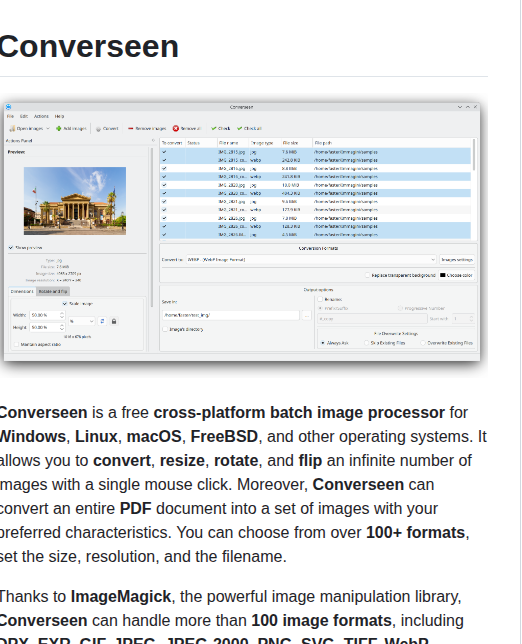Open the dropdown arrow beside Open images
The height and width of the screenshot is (644, 522).
[x=48, y=129]
